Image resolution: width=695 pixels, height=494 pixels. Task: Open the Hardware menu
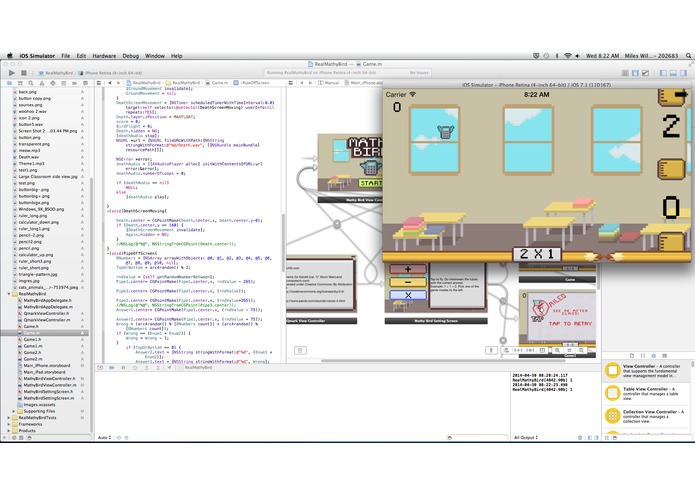click(104, 56)
